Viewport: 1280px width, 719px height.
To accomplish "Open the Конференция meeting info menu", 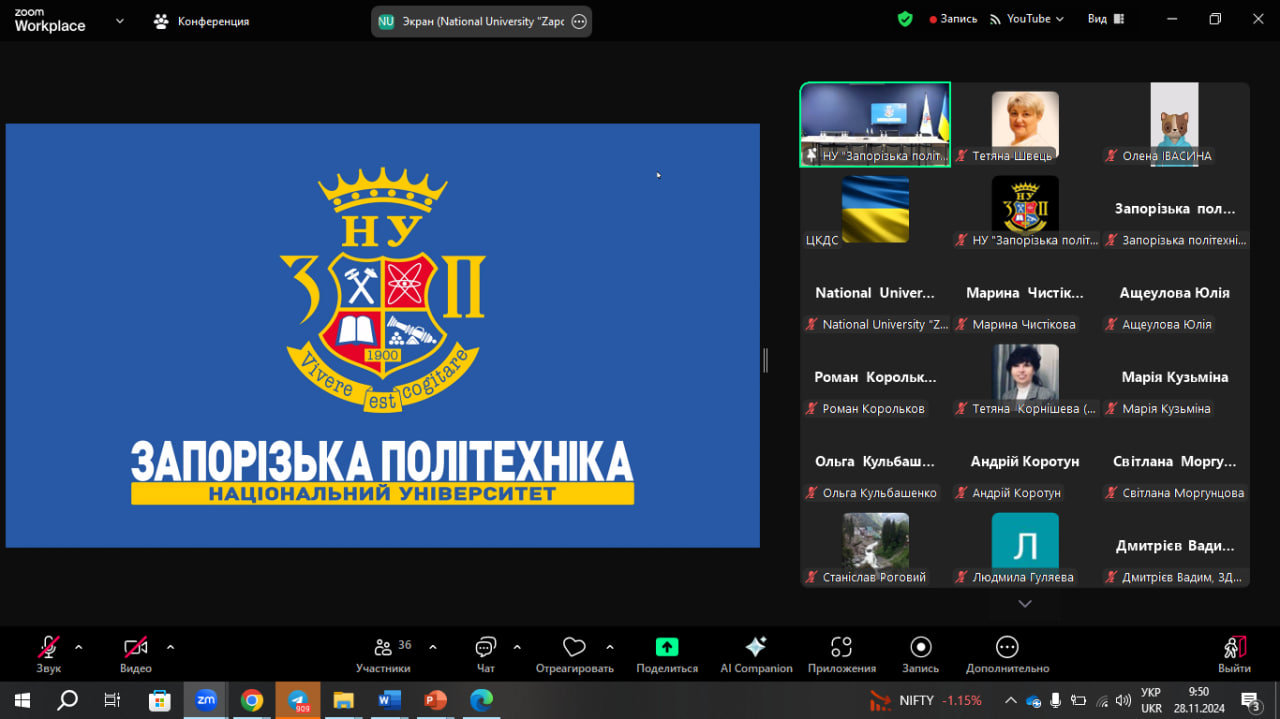I will 201,21.
